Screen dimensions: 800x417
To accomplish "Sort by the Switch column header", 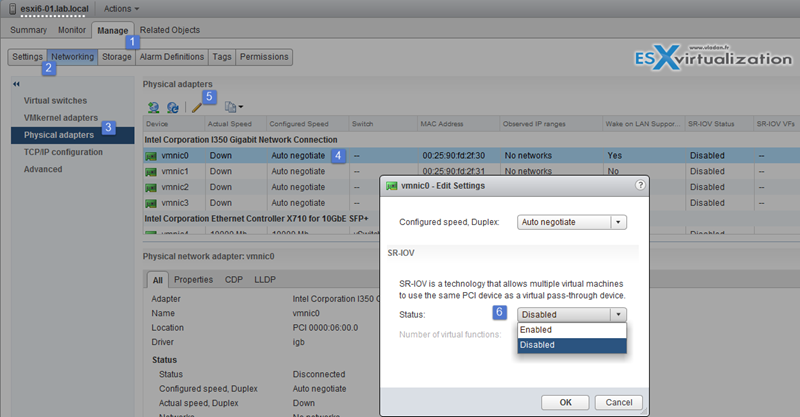I will [383, 124].
